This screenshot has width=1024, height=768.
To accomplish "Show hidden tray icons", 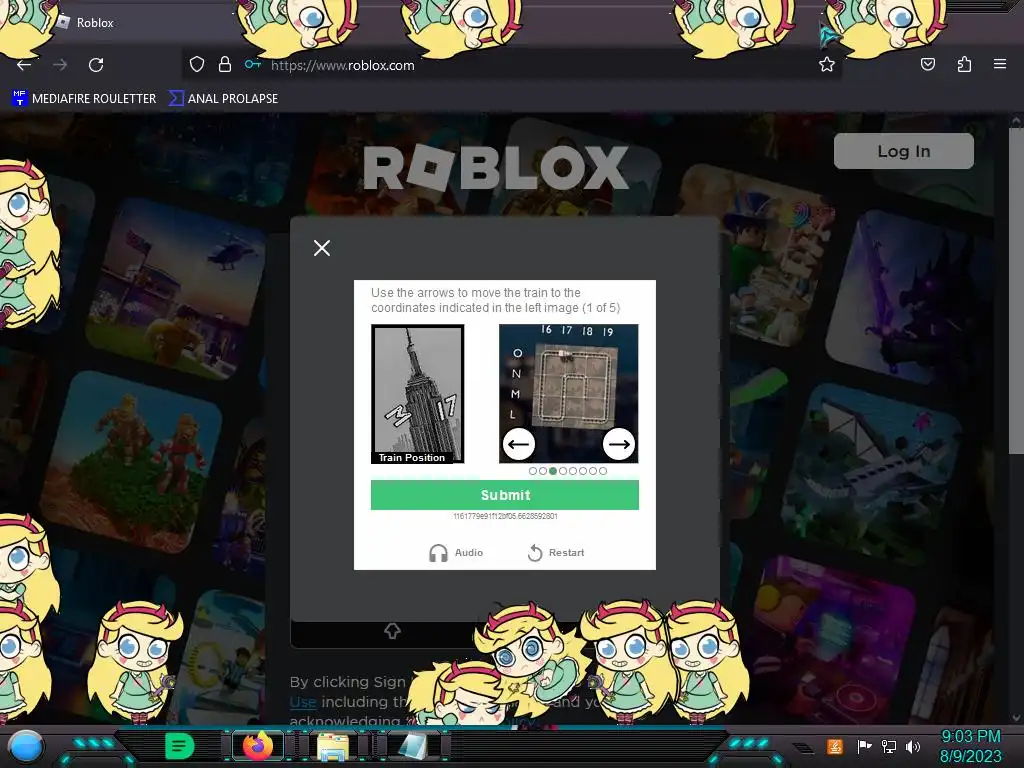I will (804, 748).
